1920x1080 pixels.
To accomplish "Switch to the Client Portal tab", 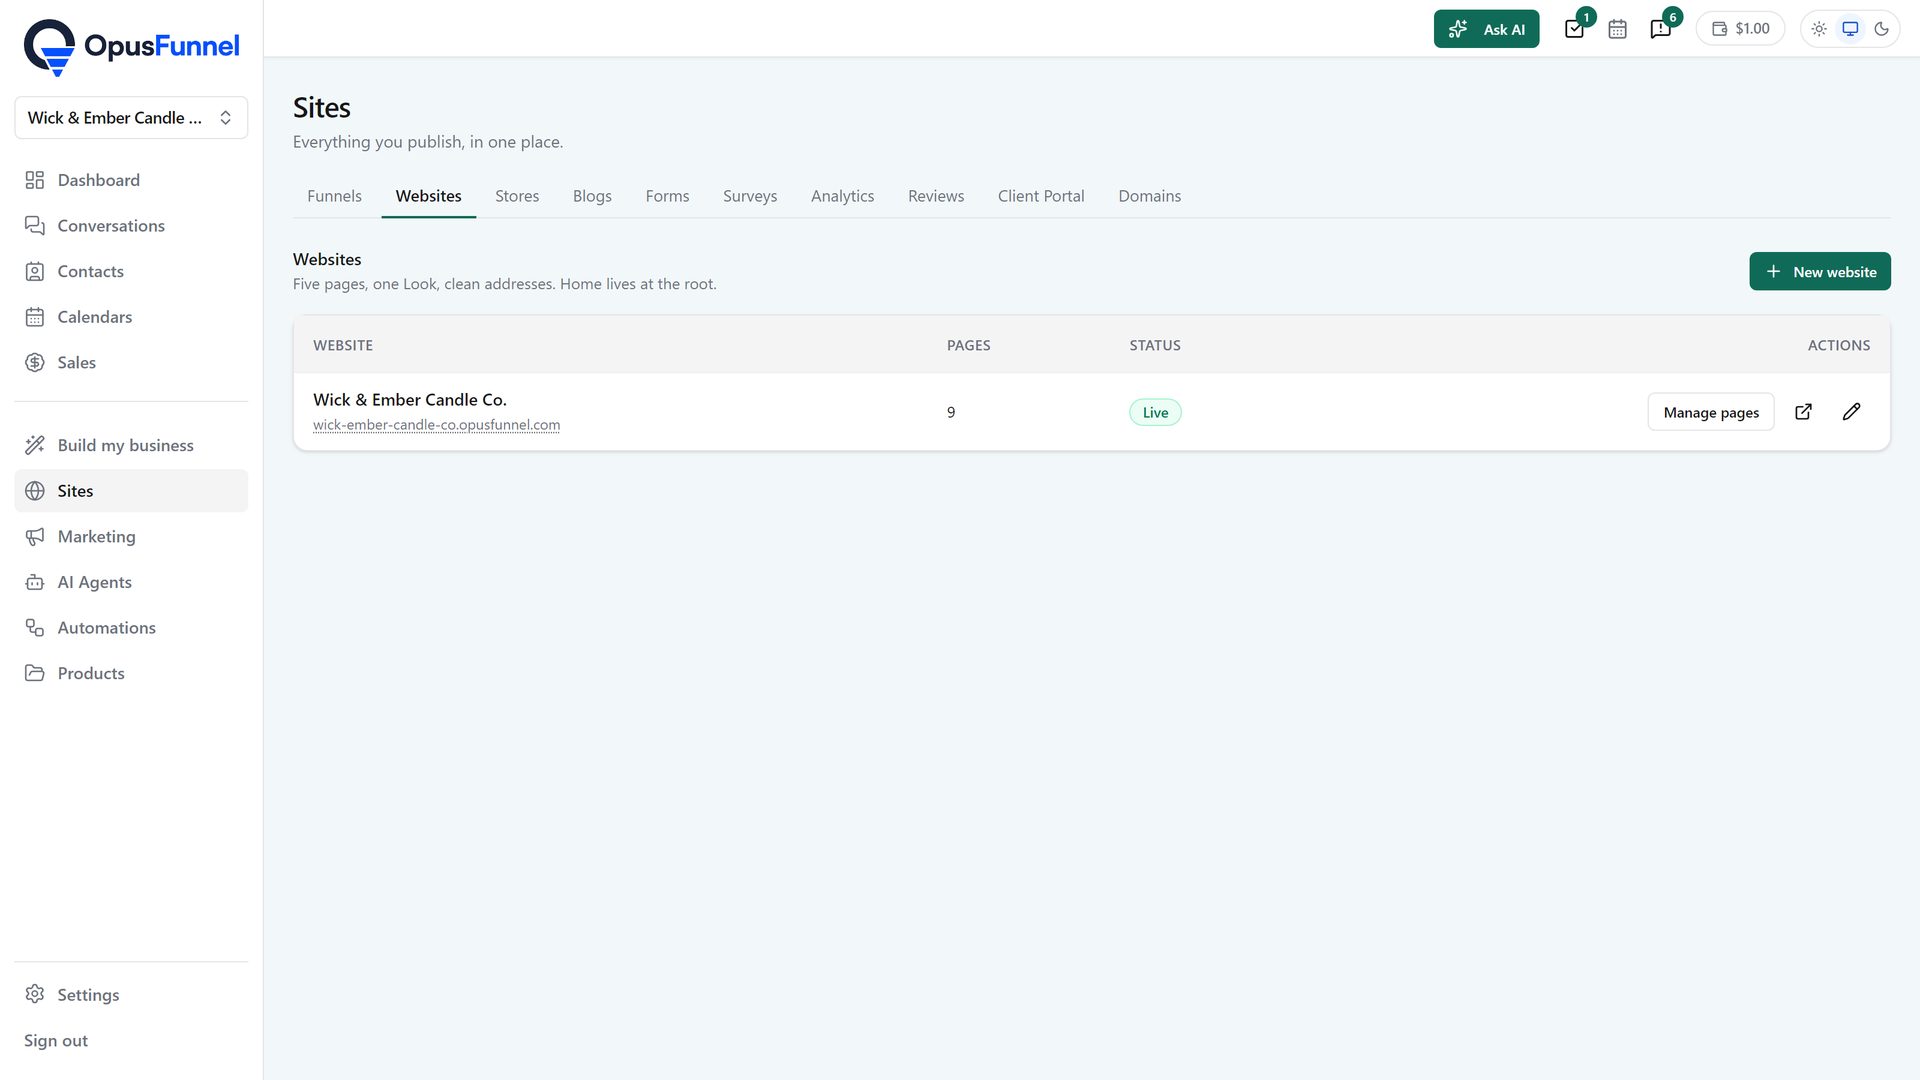I will tap(1041, 196).
